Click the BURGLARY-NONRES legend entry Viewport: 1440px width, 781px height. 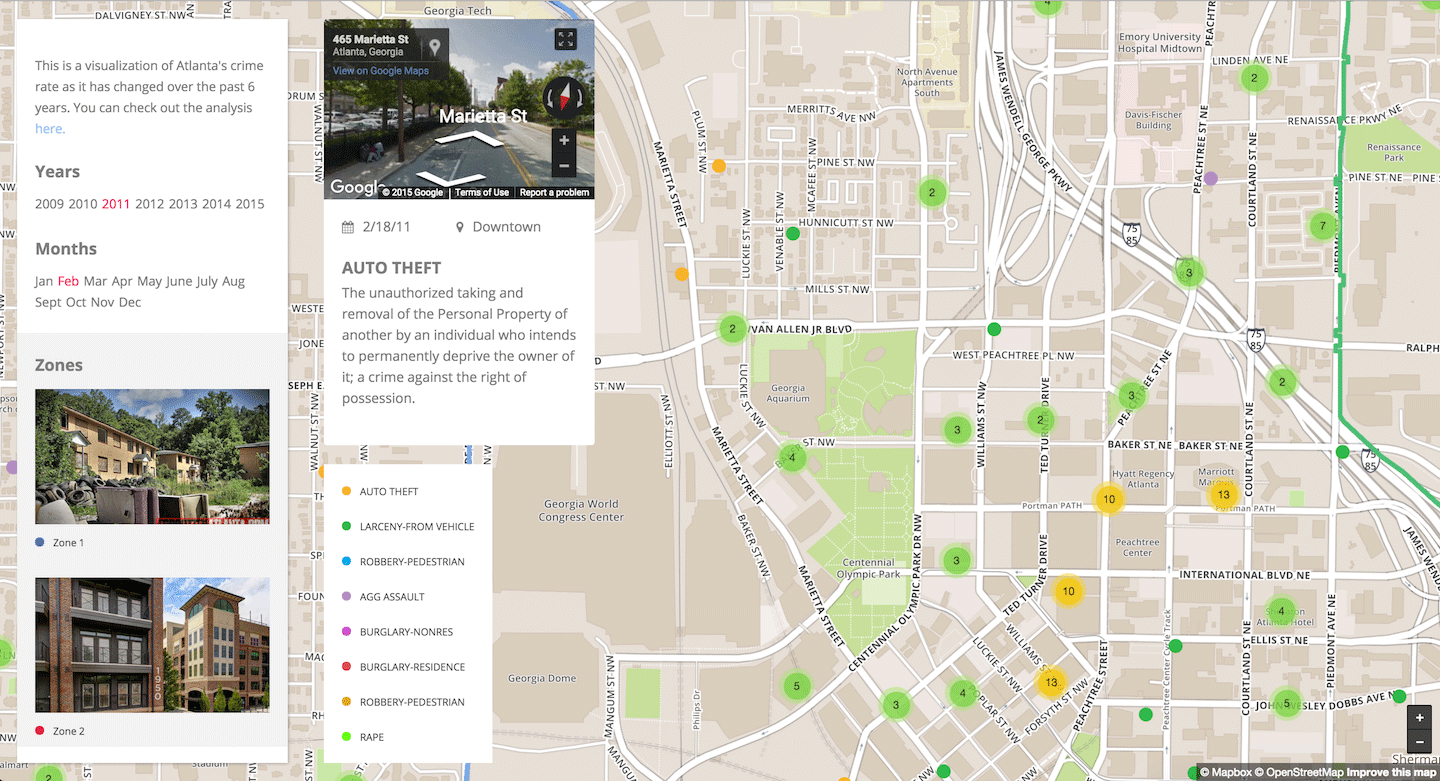pyautogui.click(x=397, y=631)
